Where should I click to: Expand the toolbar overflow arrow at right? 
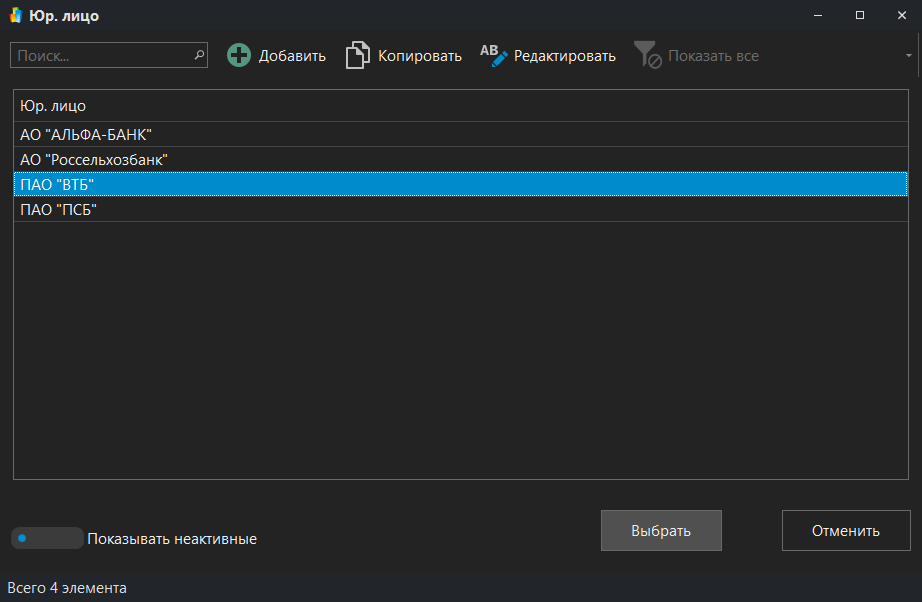[x=909, y=56]
